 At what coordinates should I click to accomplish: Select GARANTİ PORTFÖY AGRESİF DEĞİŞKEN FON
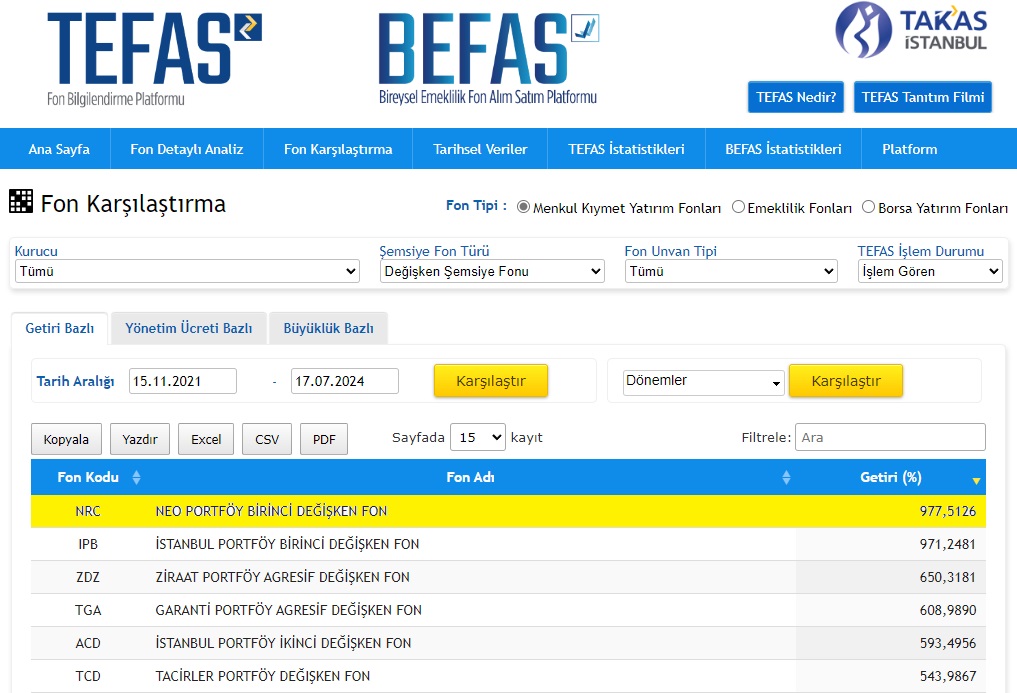[x=289, y=611]
